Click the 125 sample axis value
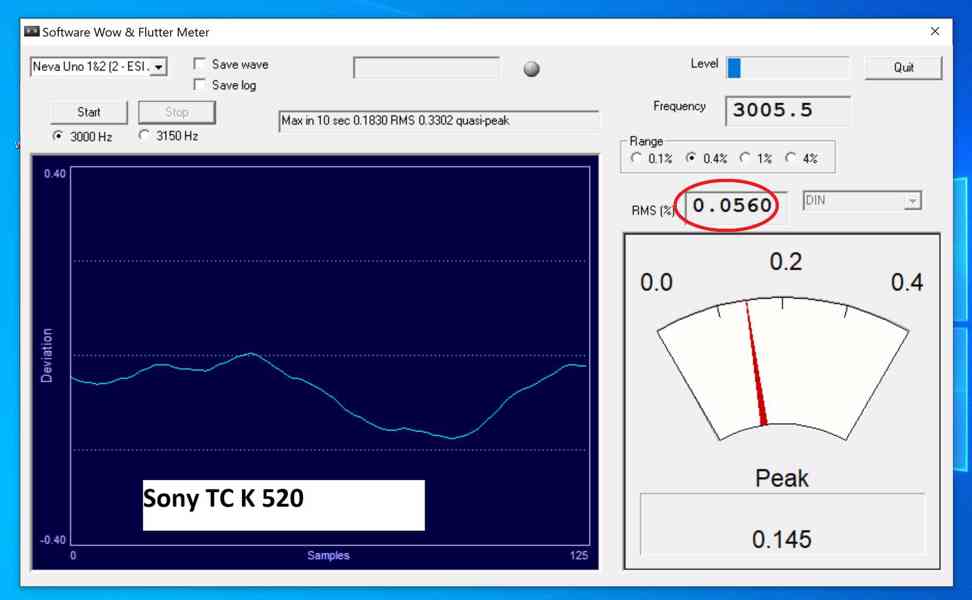 point(578,555)
